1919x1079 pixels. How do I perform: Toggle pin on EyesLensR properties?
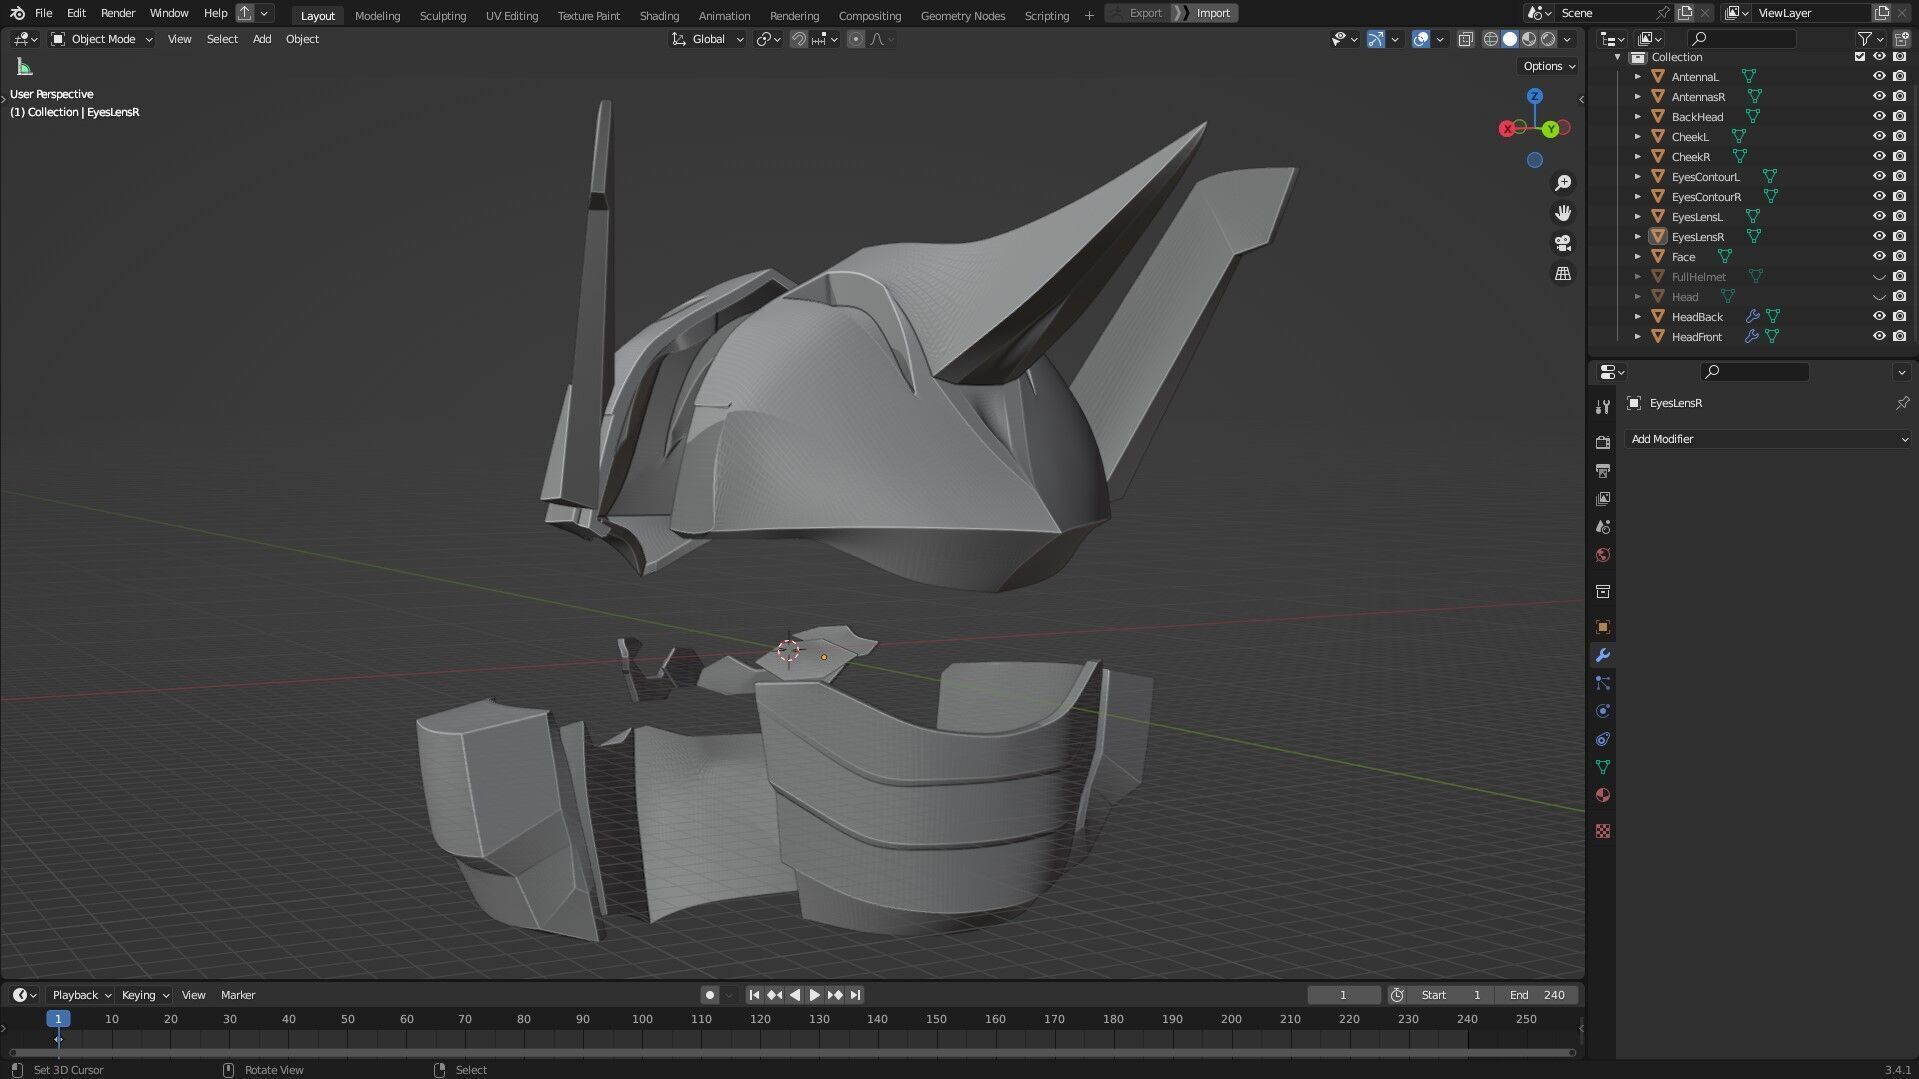point(1901,403)
